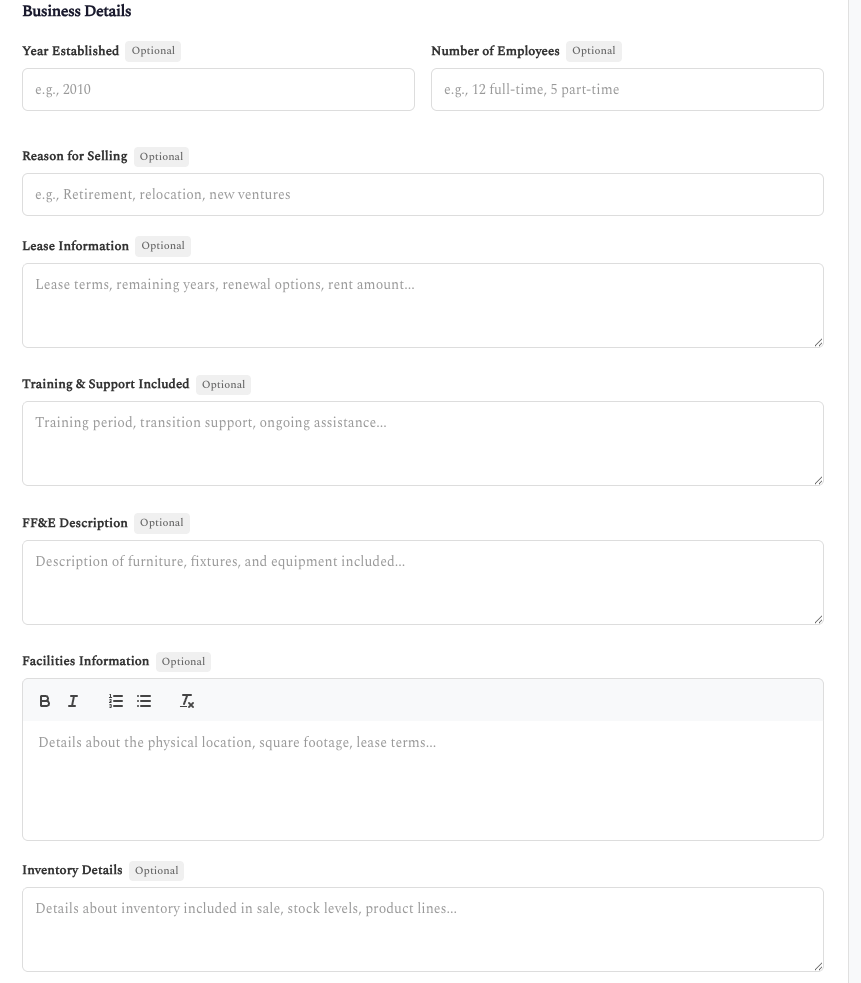Image resolution: width=861 pixels, height=983 pixels.
Task: Click inside the Year Established field
Action: (218, 89)
